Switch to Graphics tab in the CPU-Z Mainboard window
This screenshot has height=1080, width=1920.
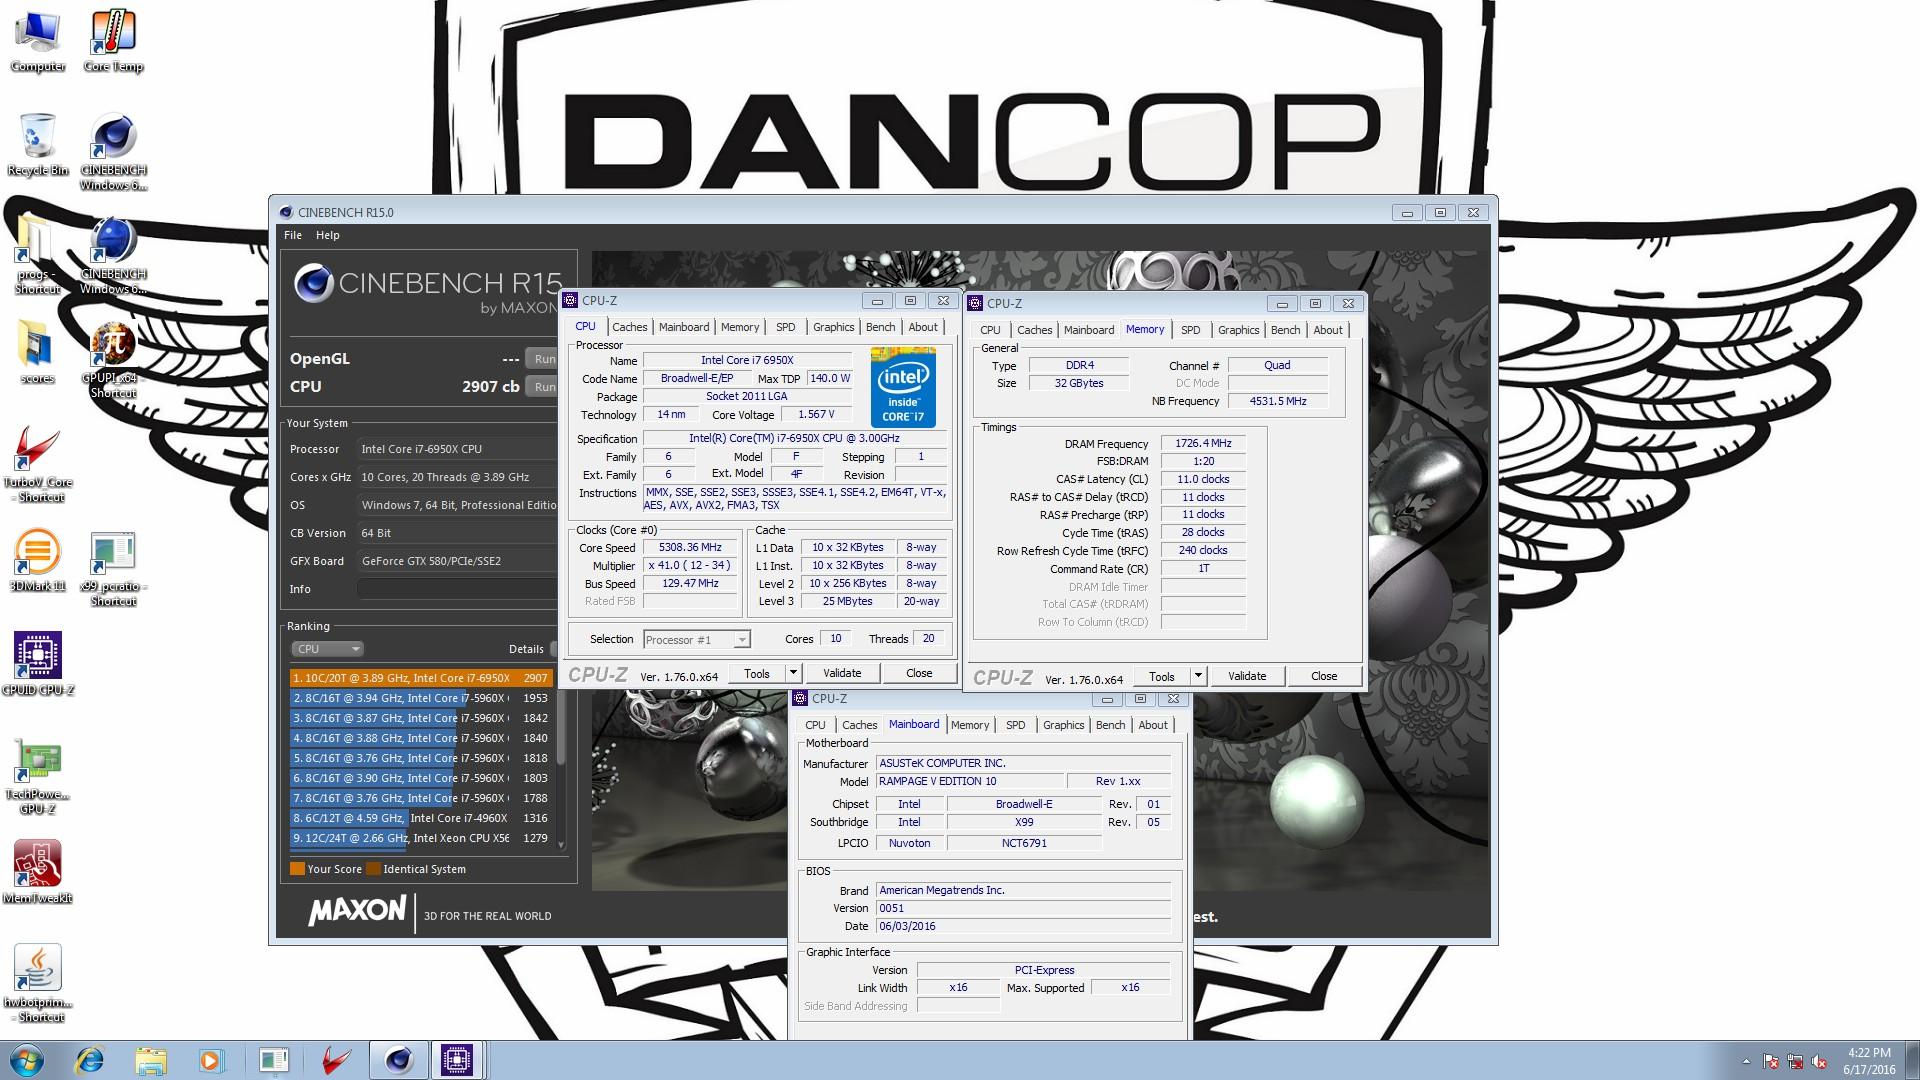click(x=1063, y=725)
